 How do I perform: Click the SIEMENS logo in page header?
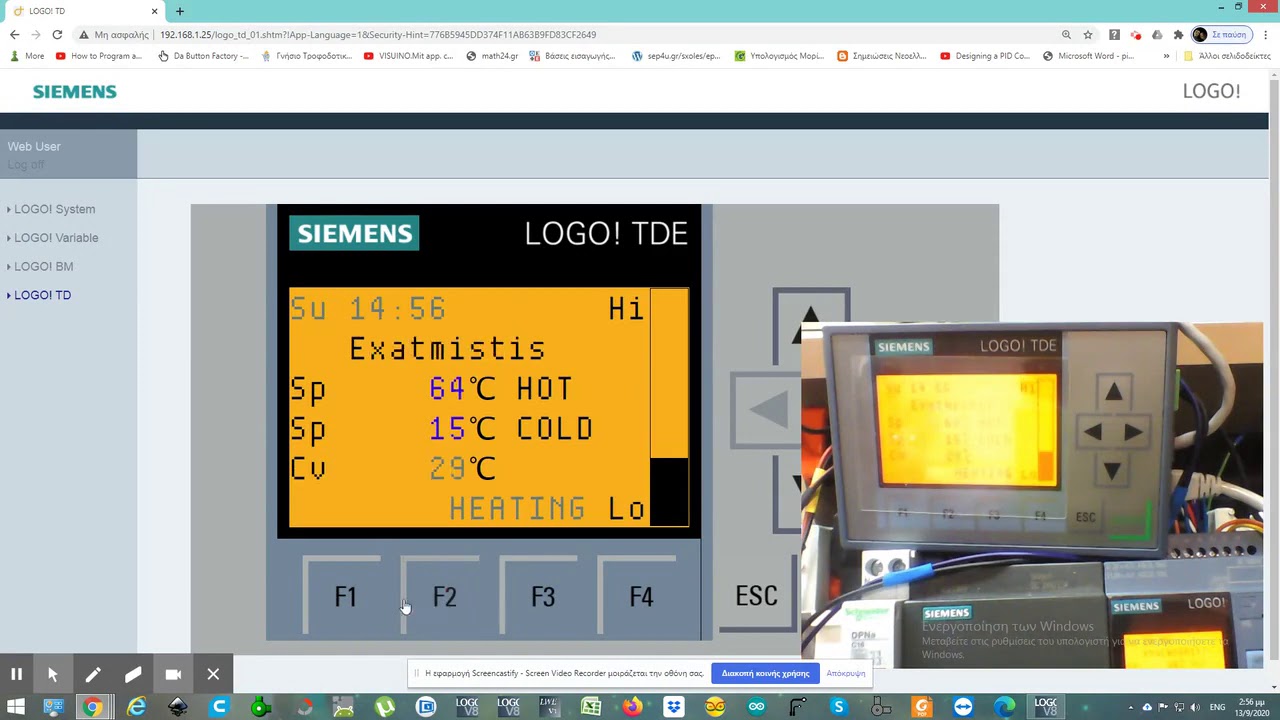coord(75,91)
